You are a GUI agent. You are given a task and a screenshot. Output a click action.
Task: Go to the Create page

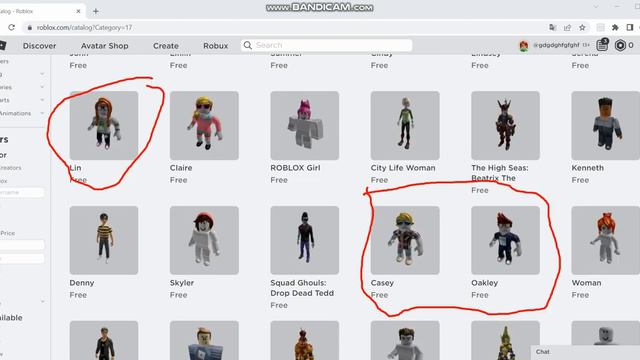[166, 46]
